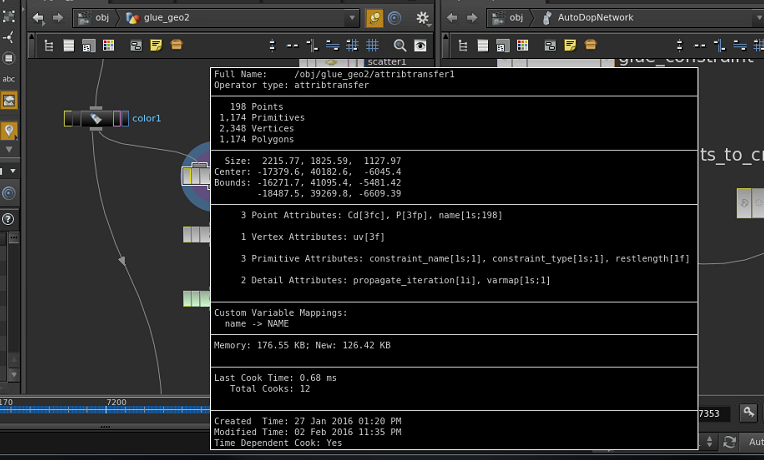Create subnet box icon, AutoDopNetwork toolbar
764x460 pixels.
point(591,45)
